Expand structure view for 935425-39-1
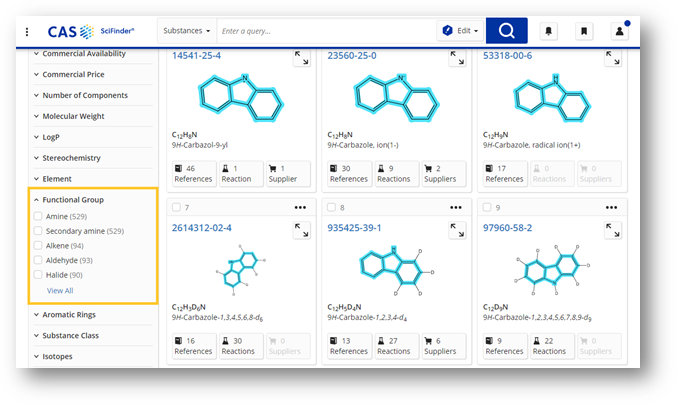This screenshot has height=406, width=678. (457, 230)
